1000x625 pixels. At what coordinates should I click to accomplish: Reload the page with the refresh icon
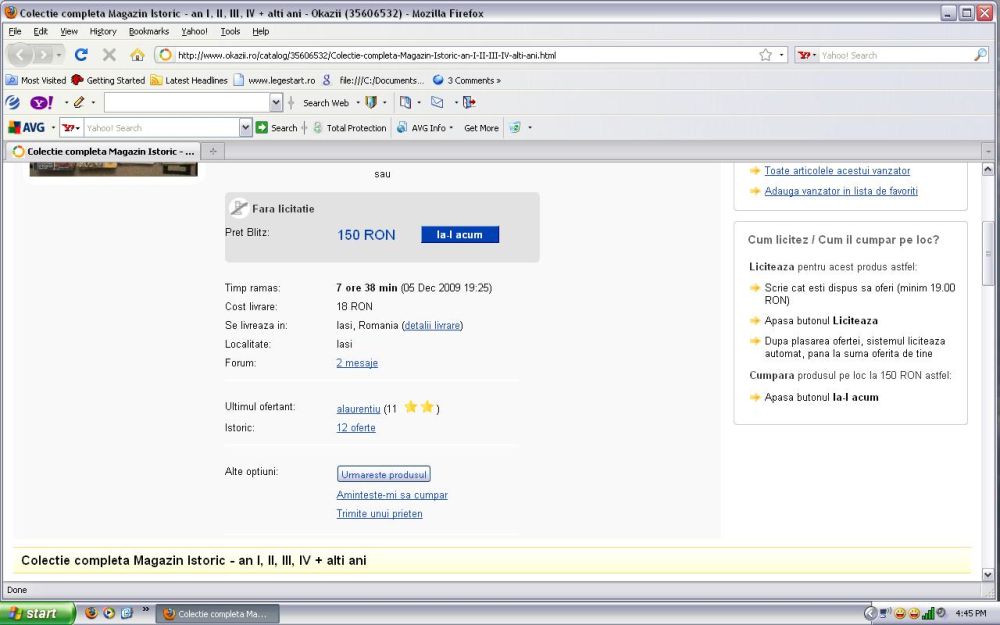point(81,55)
